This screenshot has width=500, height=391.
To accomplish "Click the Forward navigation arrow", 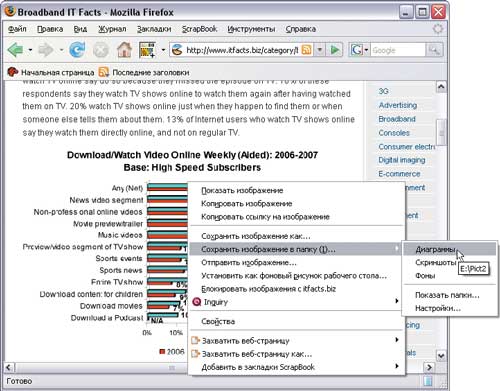I will click(46, 50).
